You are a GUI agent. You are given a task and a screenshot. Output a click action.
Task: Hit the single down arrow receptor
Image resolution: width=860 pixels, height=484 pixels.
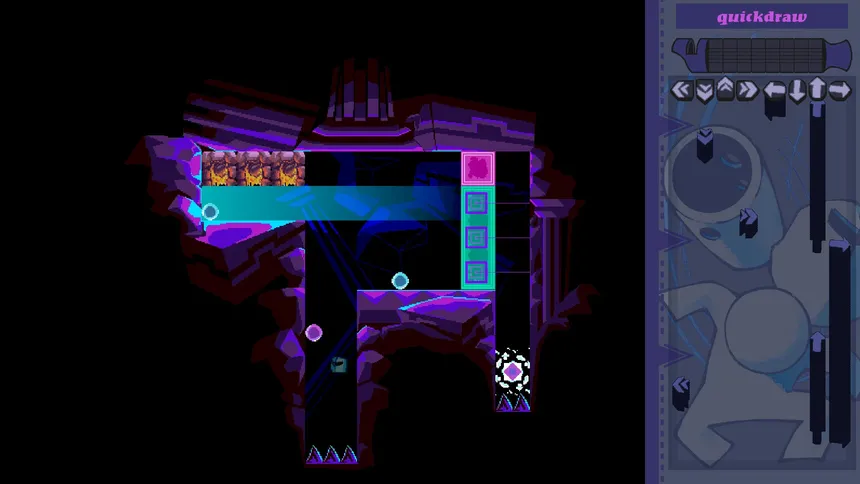(797, 90)
